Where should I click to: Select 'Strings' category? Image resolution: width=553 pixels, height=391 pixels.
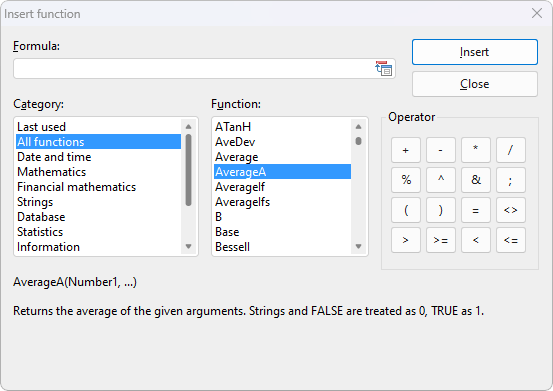point(98,202)
